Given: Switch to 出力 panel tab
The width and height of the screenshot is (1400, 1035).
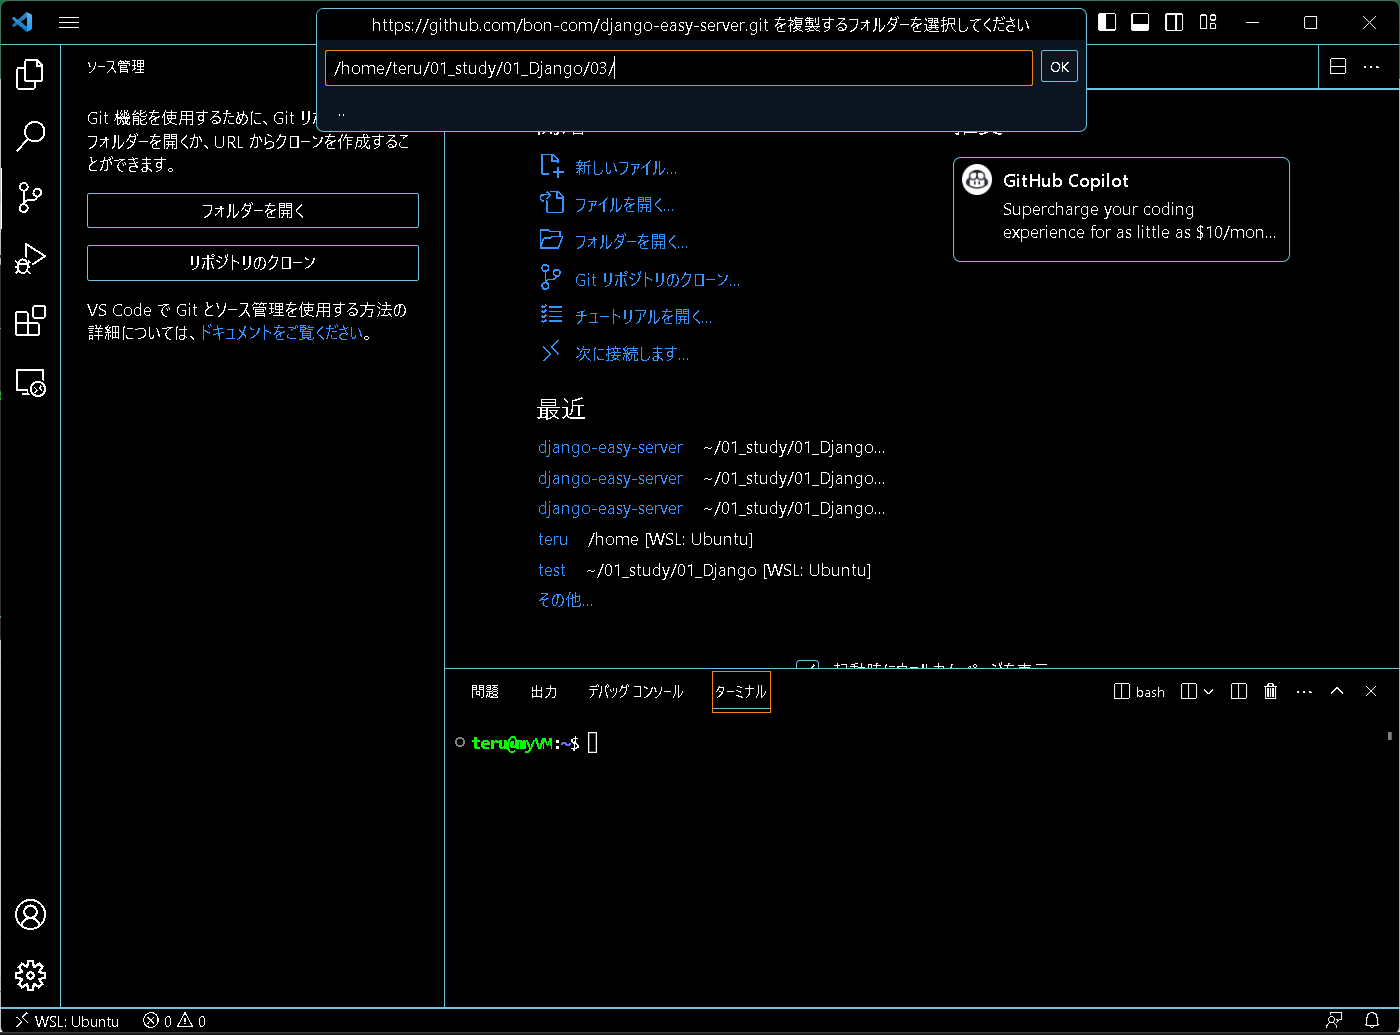Looking at the screenshot, I should [x=544, y=691].
